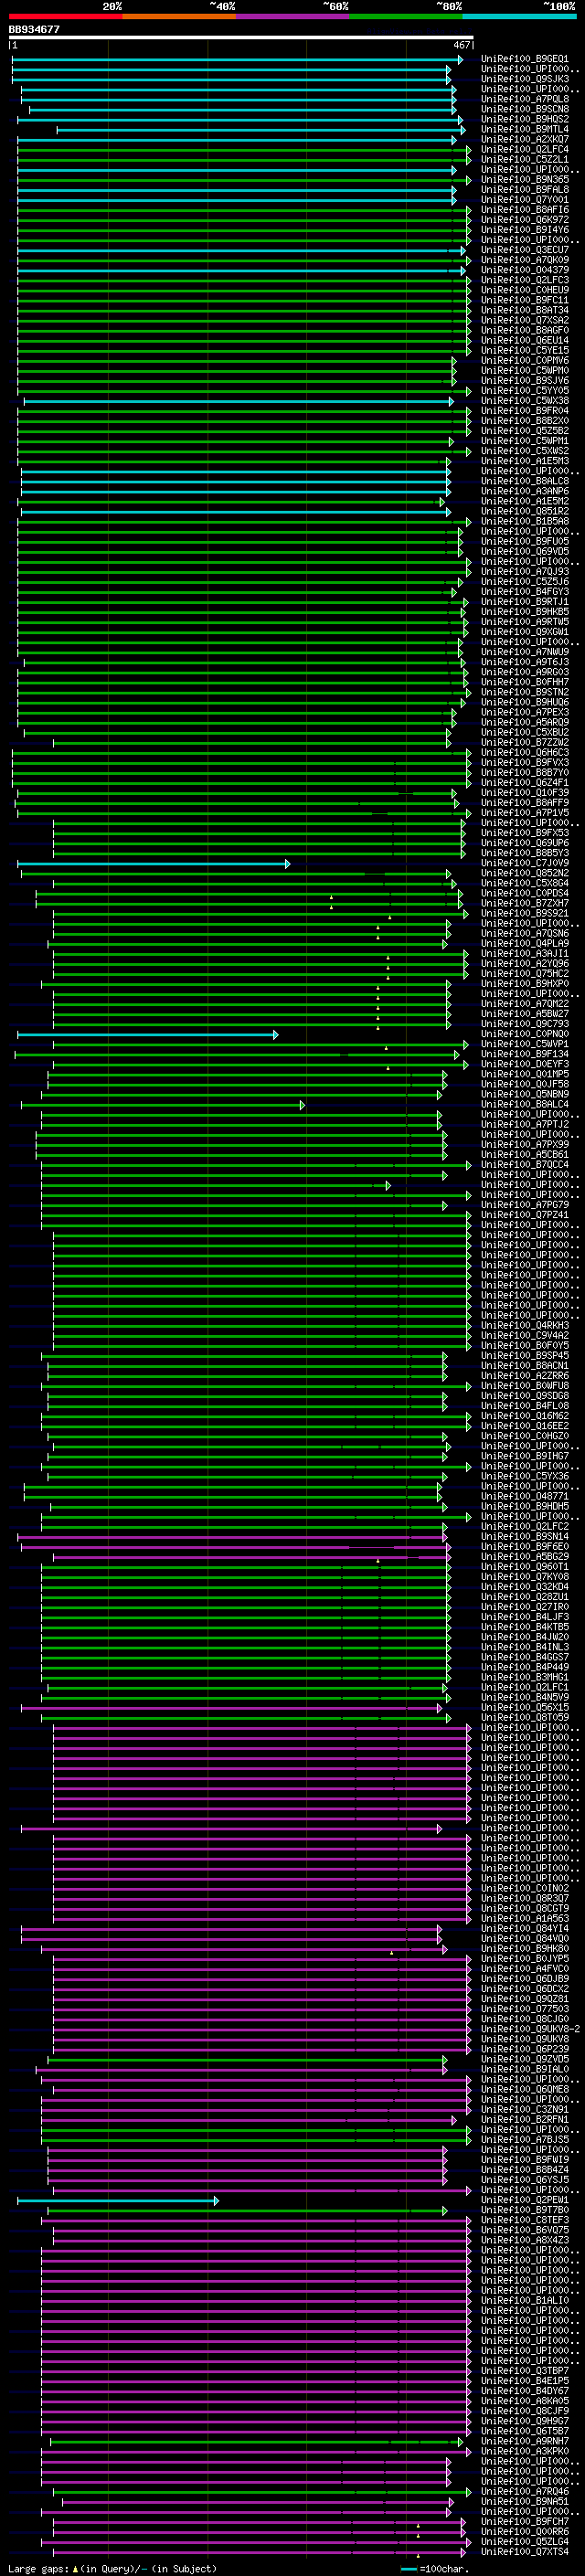Select the UniRef100_Q6H6C3 label
The height and width of the screenshot is (2576, 585).
525,753
